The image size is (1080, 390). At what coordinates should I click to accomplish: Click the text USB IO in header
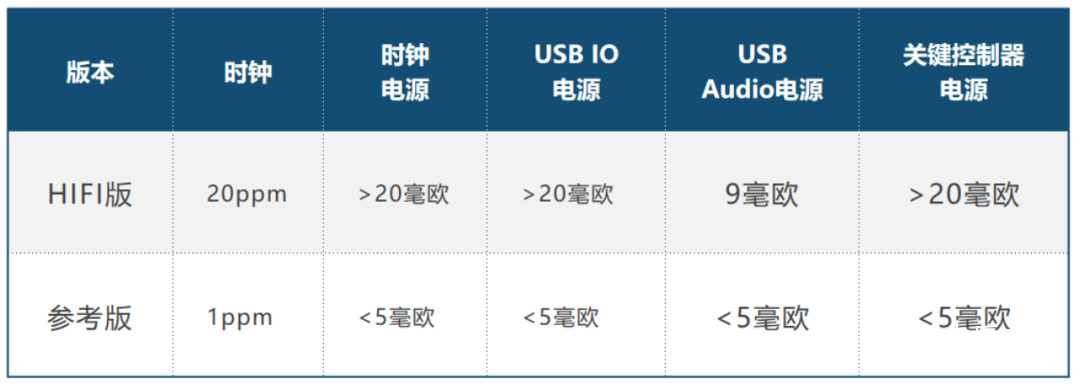577,56
